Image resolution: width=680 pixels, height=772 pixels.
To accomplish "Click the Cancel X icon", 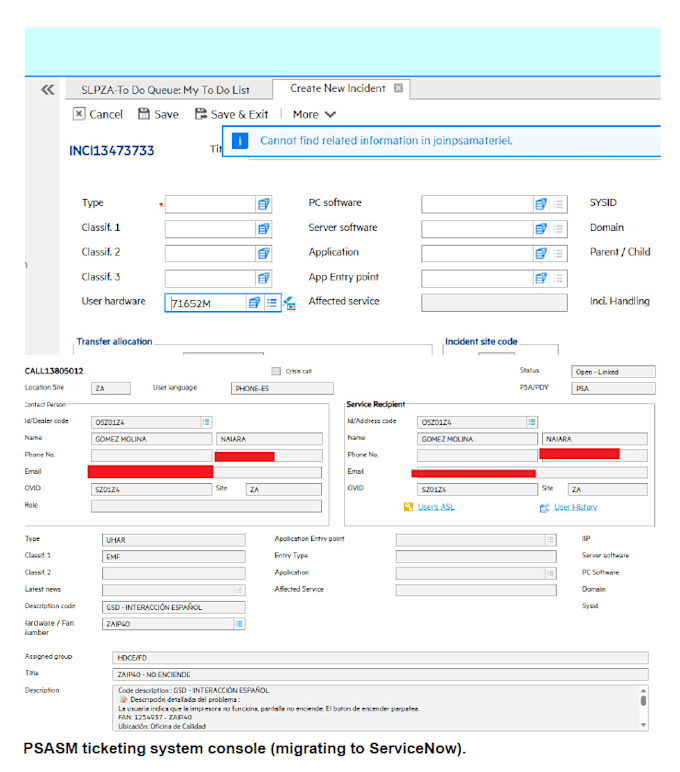I will 79,114.
